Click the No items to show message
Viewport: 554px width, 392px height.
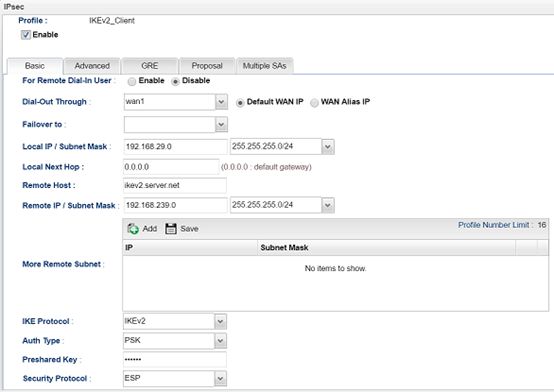[335, 269]
